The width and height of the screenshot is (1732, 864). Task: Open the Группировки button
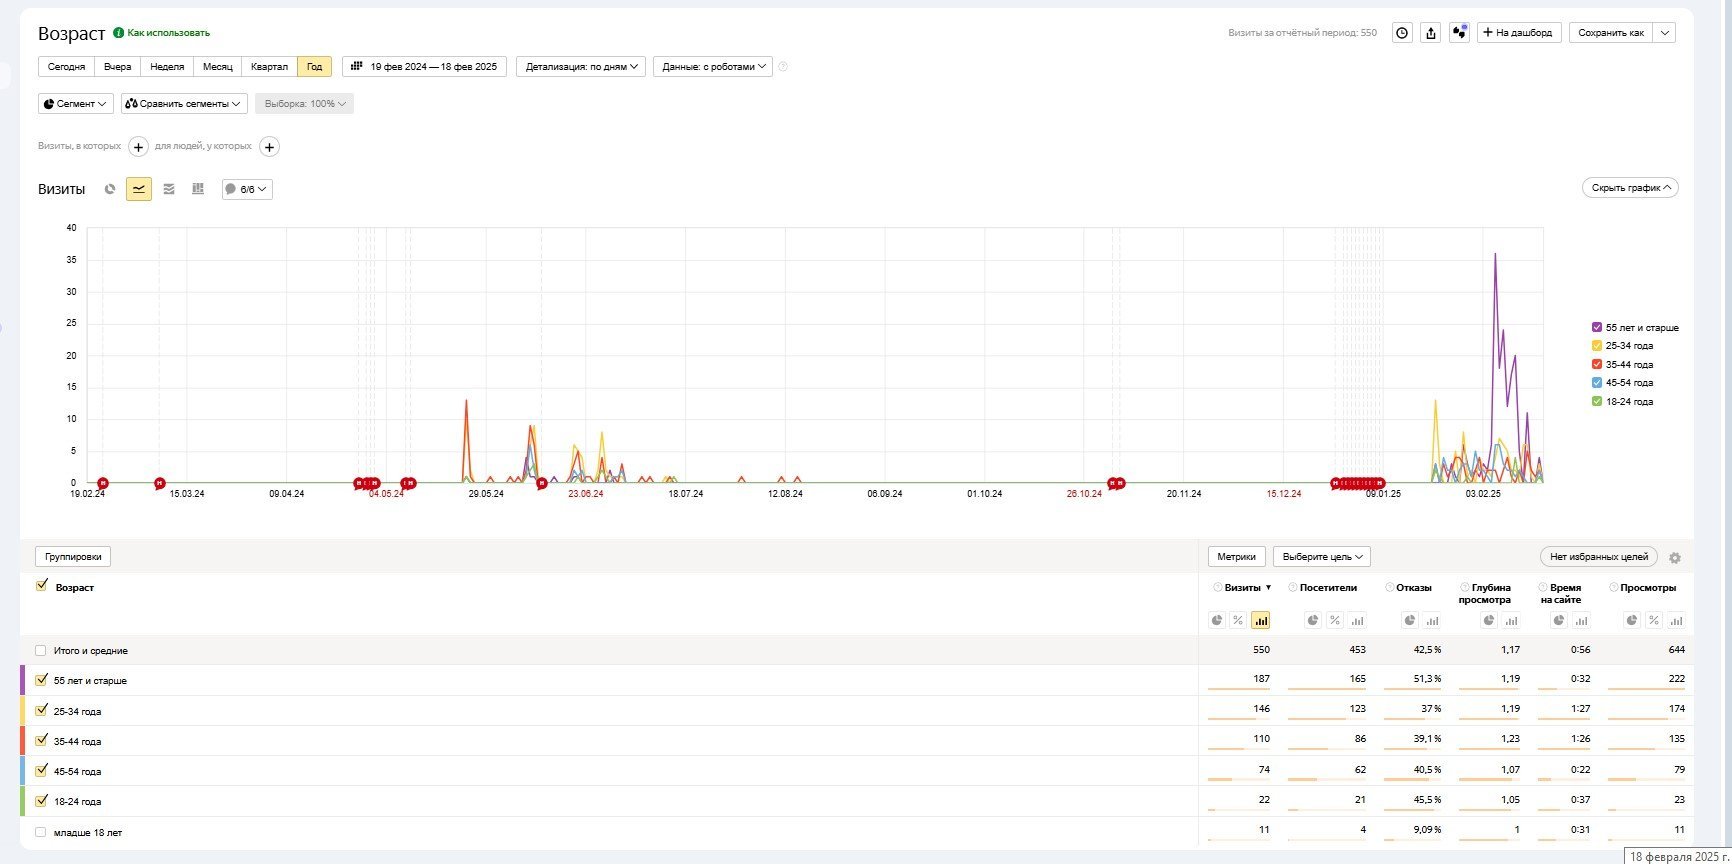[73, 557]
